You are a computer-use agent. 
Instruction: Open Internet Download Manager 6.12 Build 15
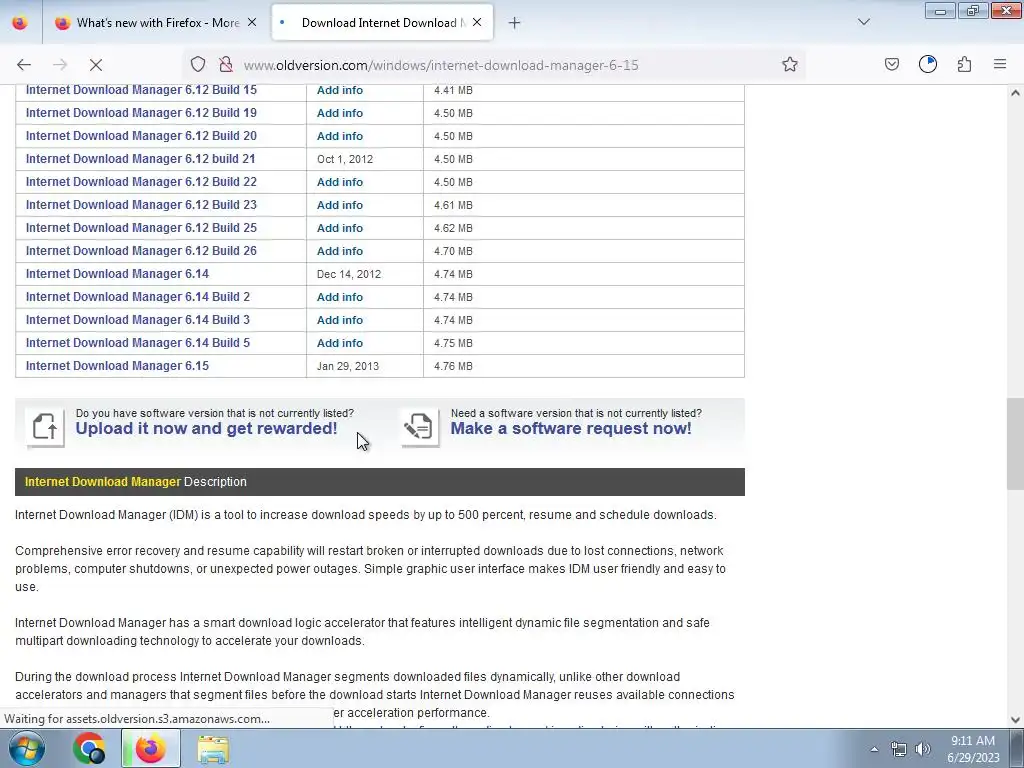(141, 90)
